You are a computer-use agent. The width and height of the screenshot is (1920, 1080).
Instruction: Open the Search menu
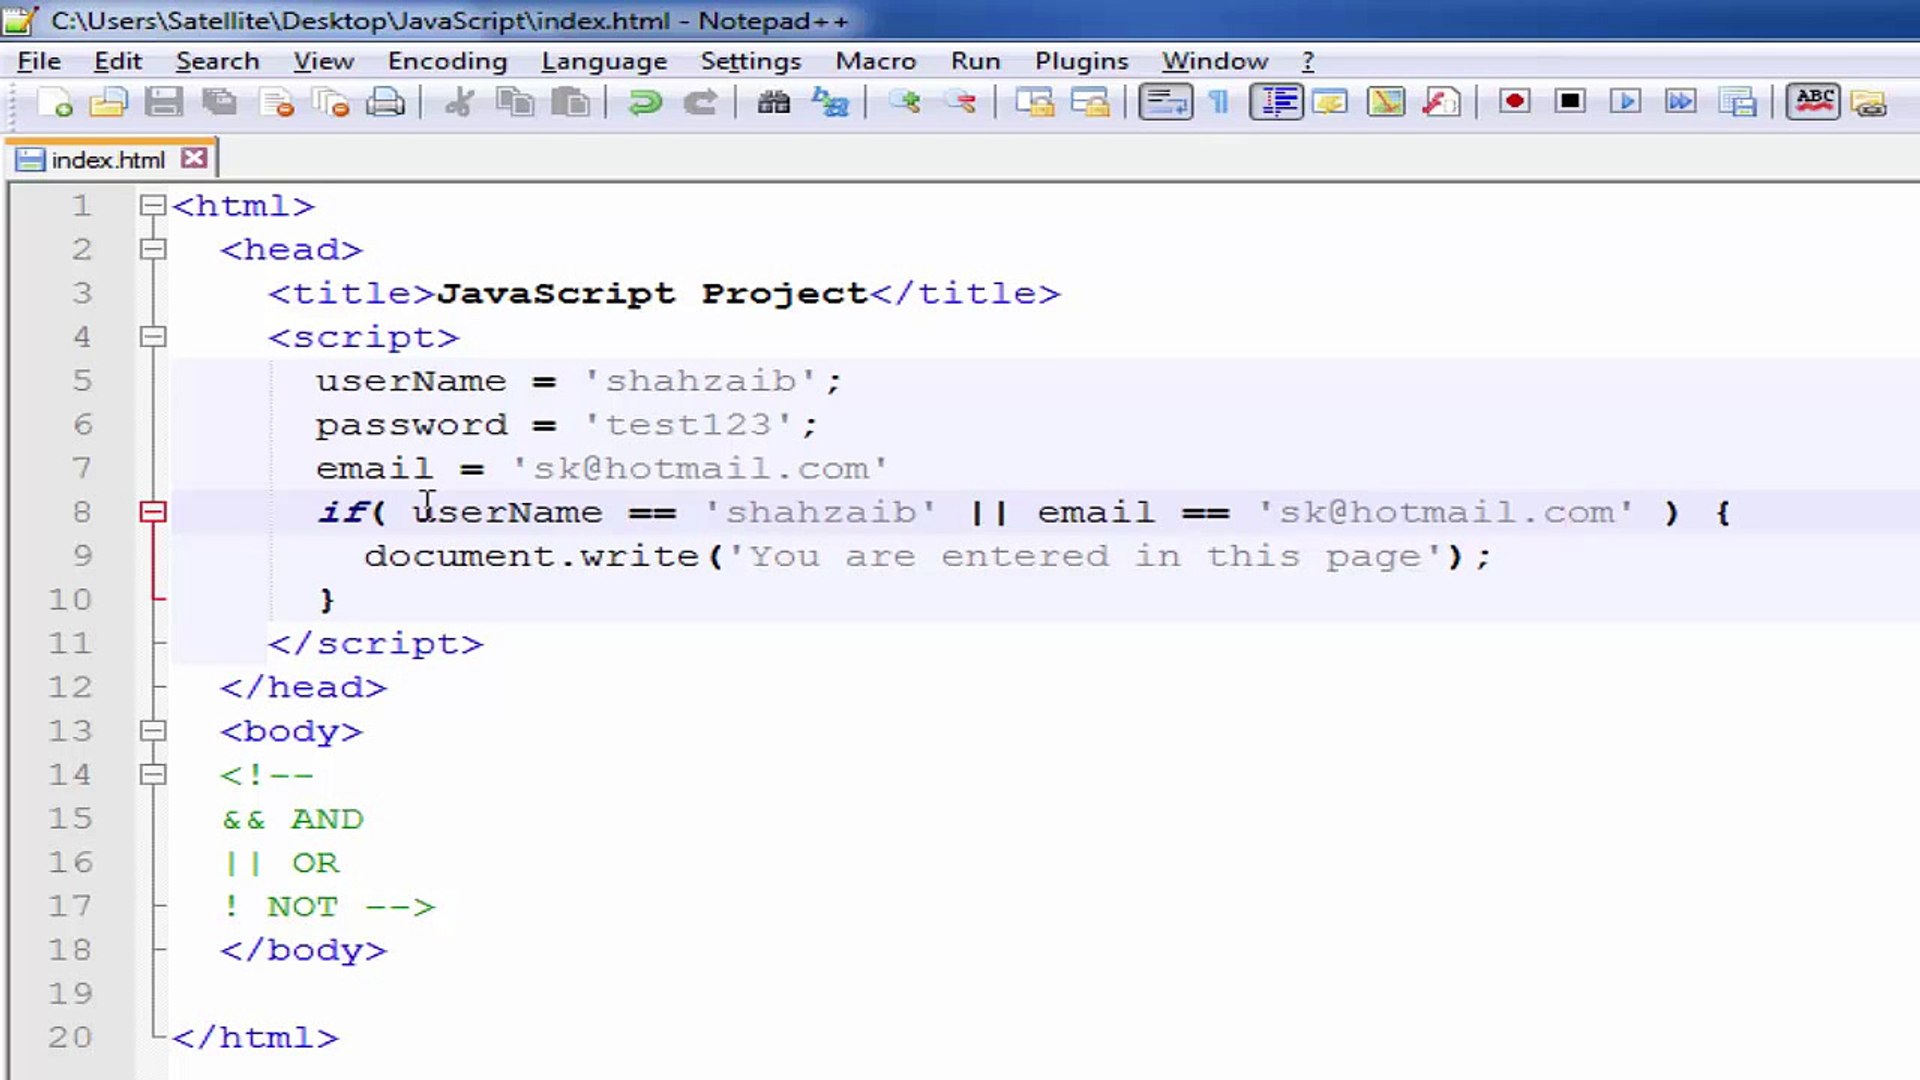[x=217, y=61]
